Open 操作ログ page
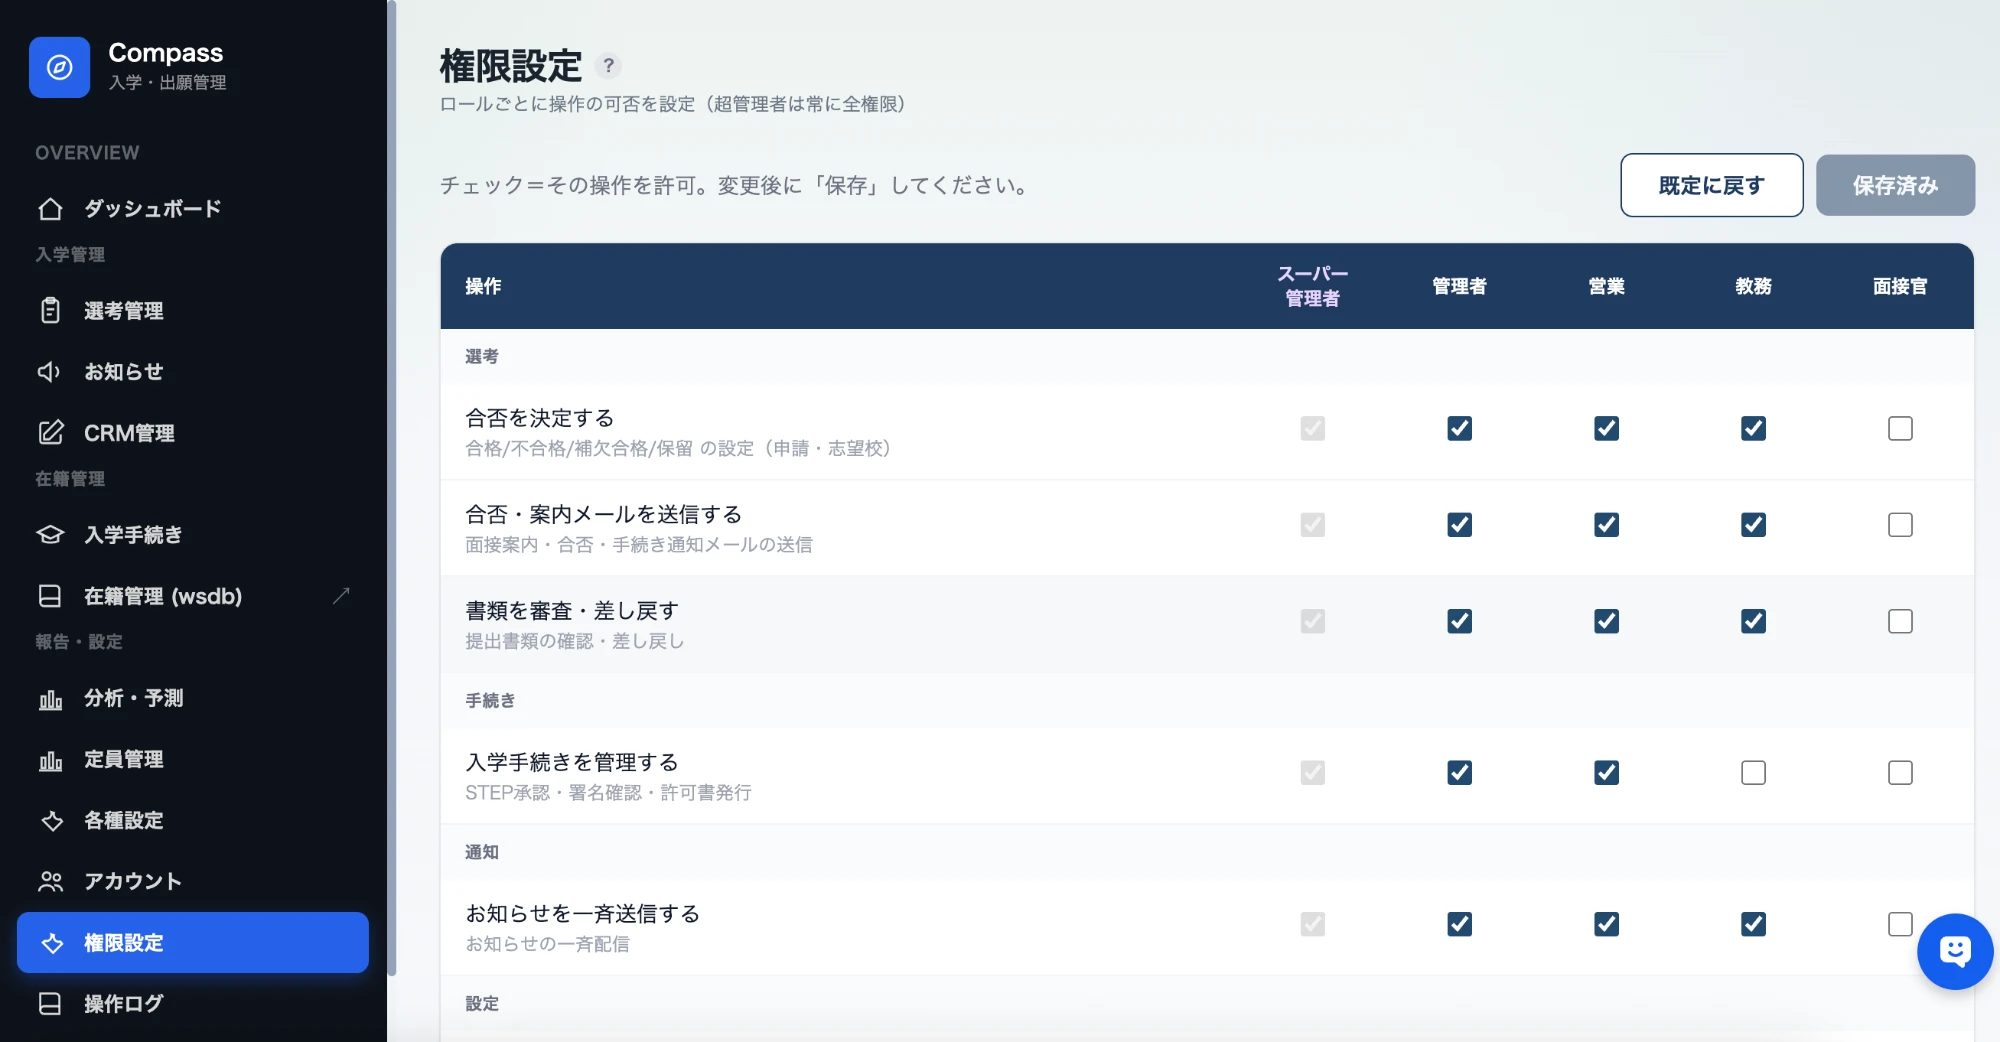2000x1042 pixels. (193, 1004)
